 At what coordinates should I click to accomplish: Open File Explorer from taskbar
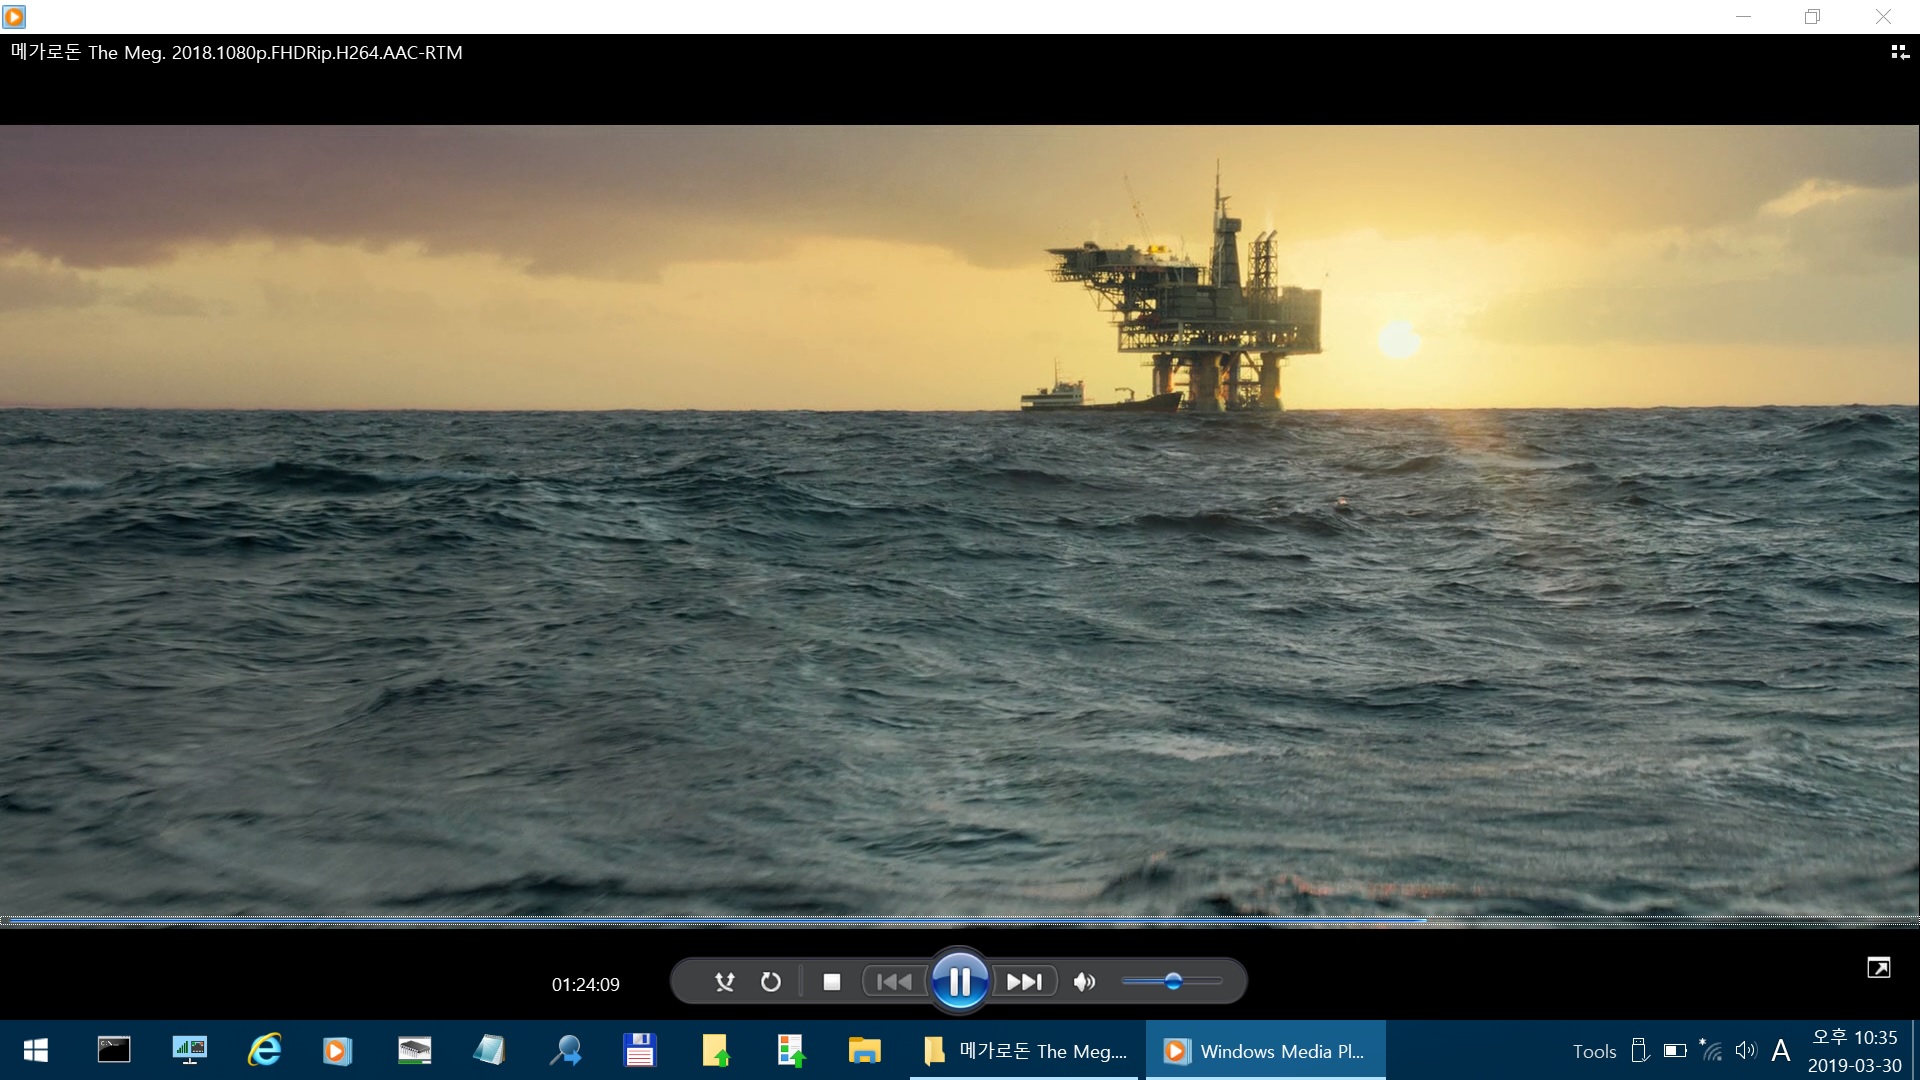(x=865, y=1050)
